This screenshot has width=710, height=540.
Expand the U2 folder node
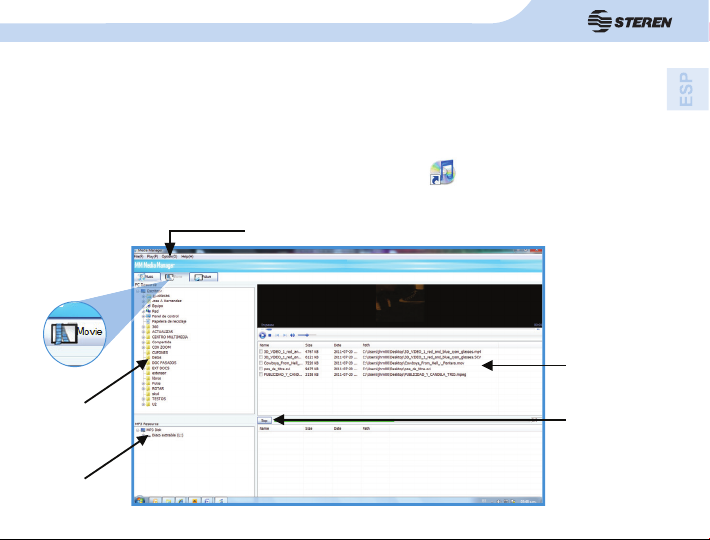(x=144, y=404)
